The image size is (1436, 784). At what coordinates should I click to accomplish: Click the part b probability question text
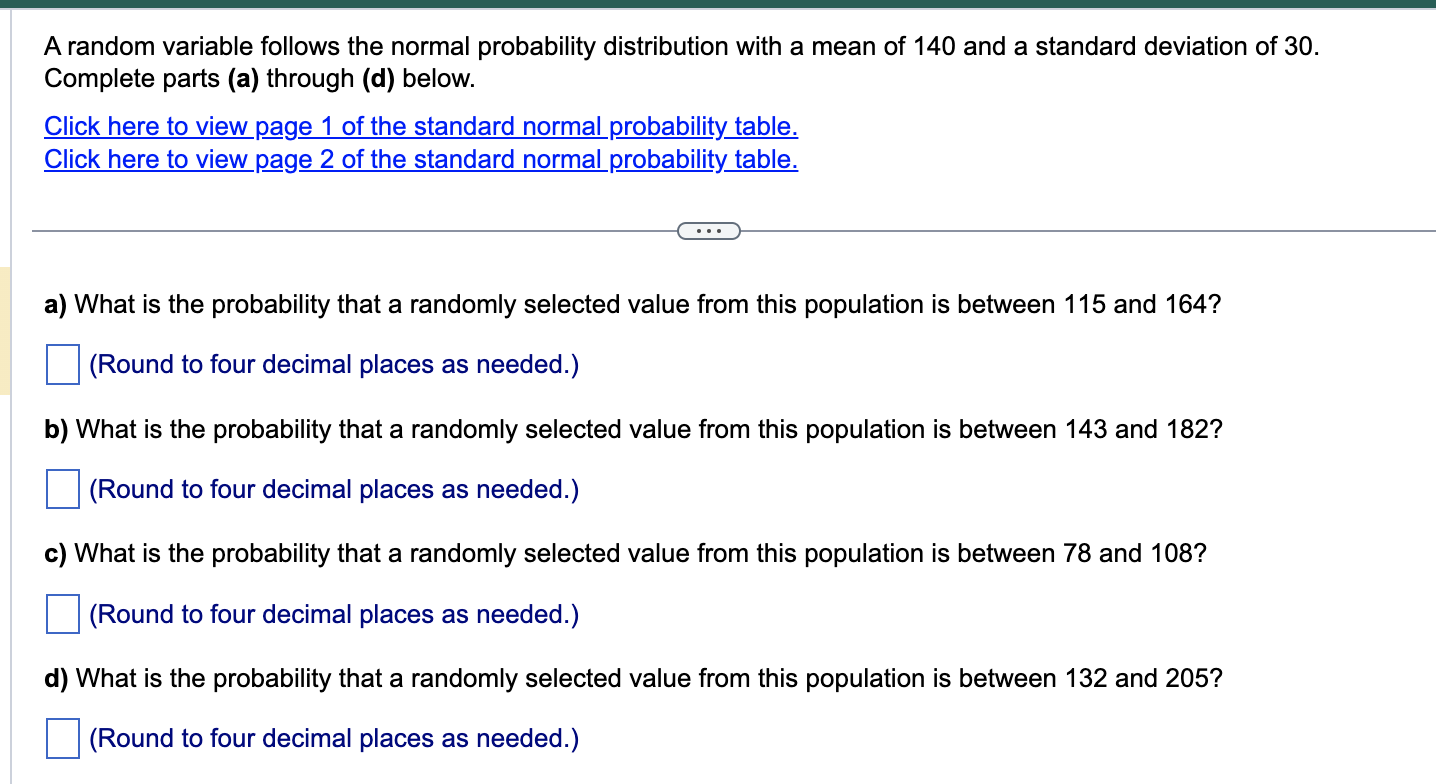point(632,429)
